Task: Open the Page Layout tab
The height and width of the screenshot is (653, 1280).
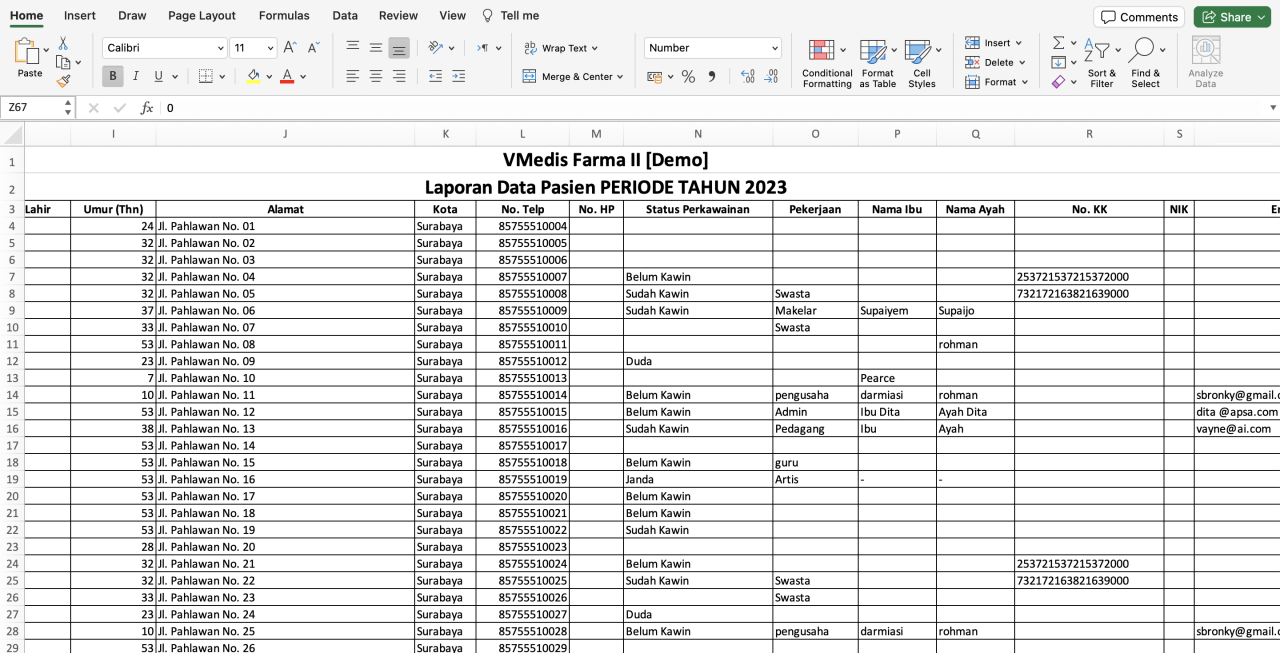Action: click(x=202, y=15)
